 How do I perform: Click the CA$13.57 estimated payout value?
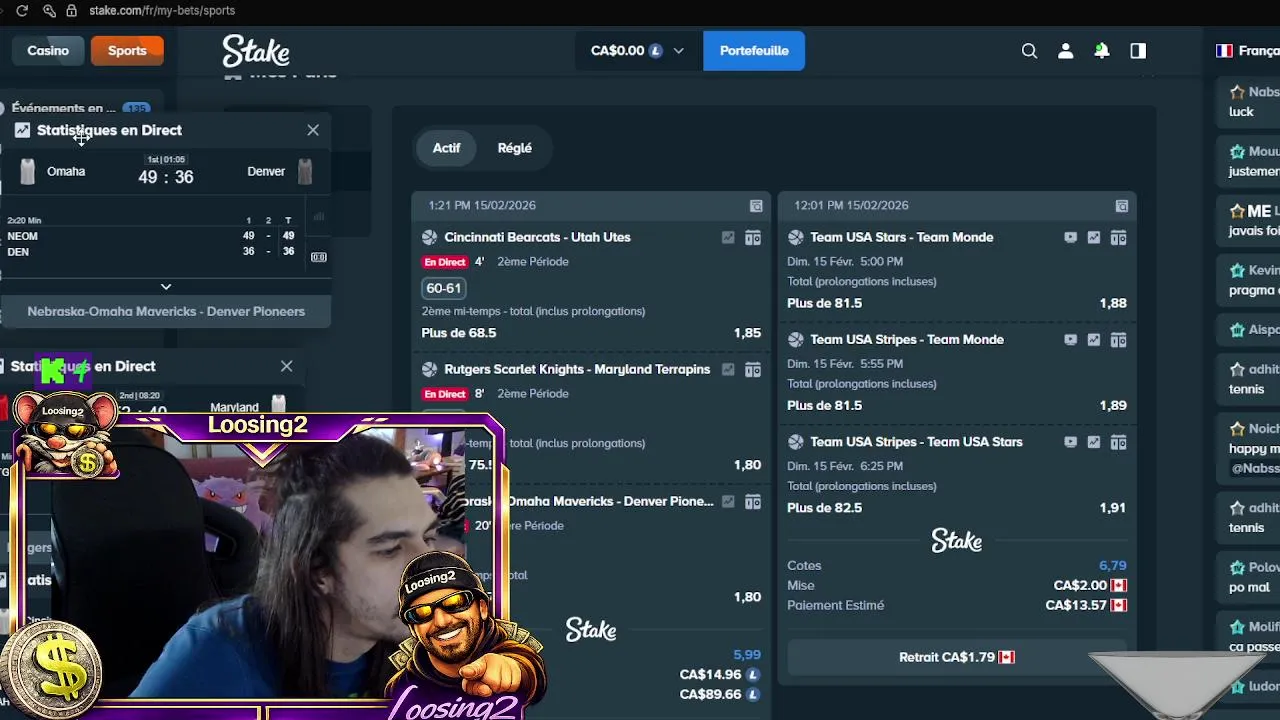tap(1077, 606)
